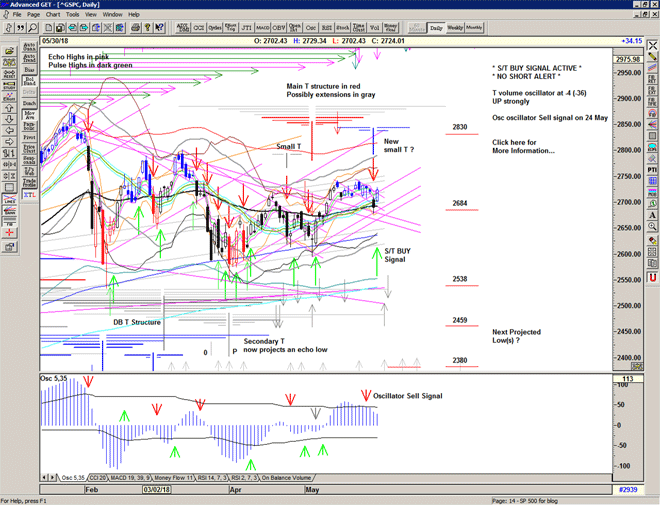Select the Trade Profile button

click(28, 183)
